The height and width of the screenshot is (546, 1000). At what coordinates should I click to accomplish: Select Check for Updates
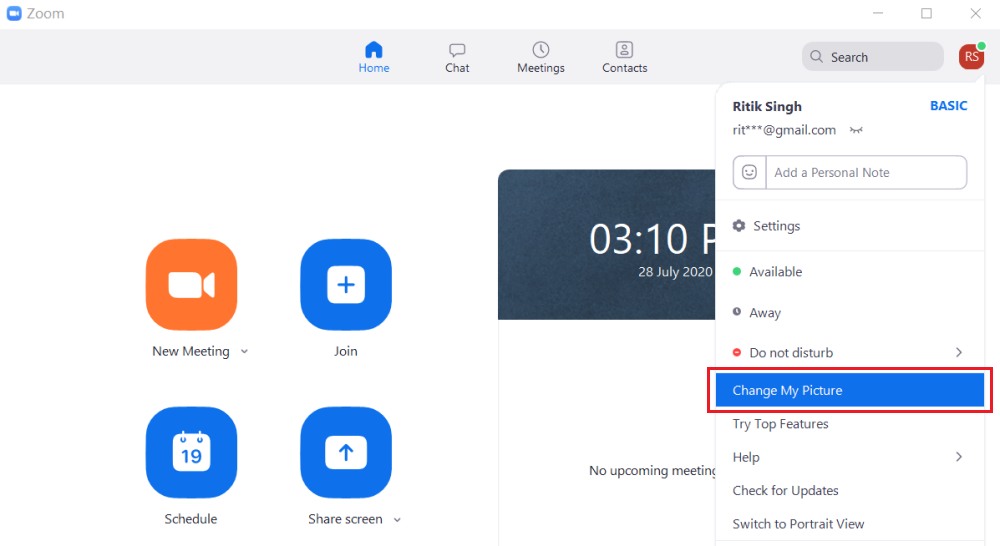[x=849, y=491]
